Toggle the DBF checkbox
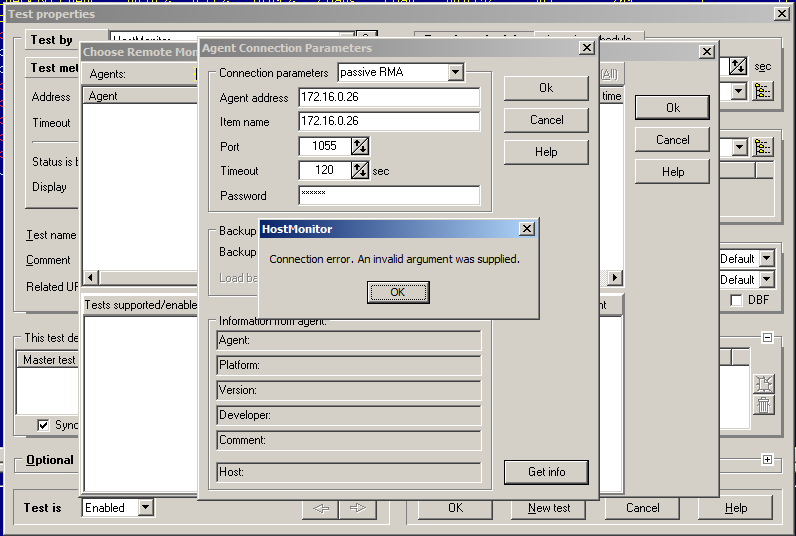 pyautogui.click(x=737, y=300)
